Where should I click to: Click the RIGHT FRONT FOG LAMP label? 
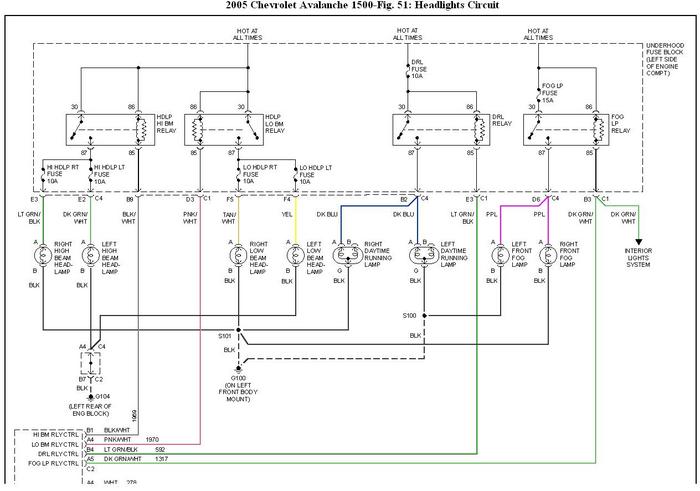[568, 254]
